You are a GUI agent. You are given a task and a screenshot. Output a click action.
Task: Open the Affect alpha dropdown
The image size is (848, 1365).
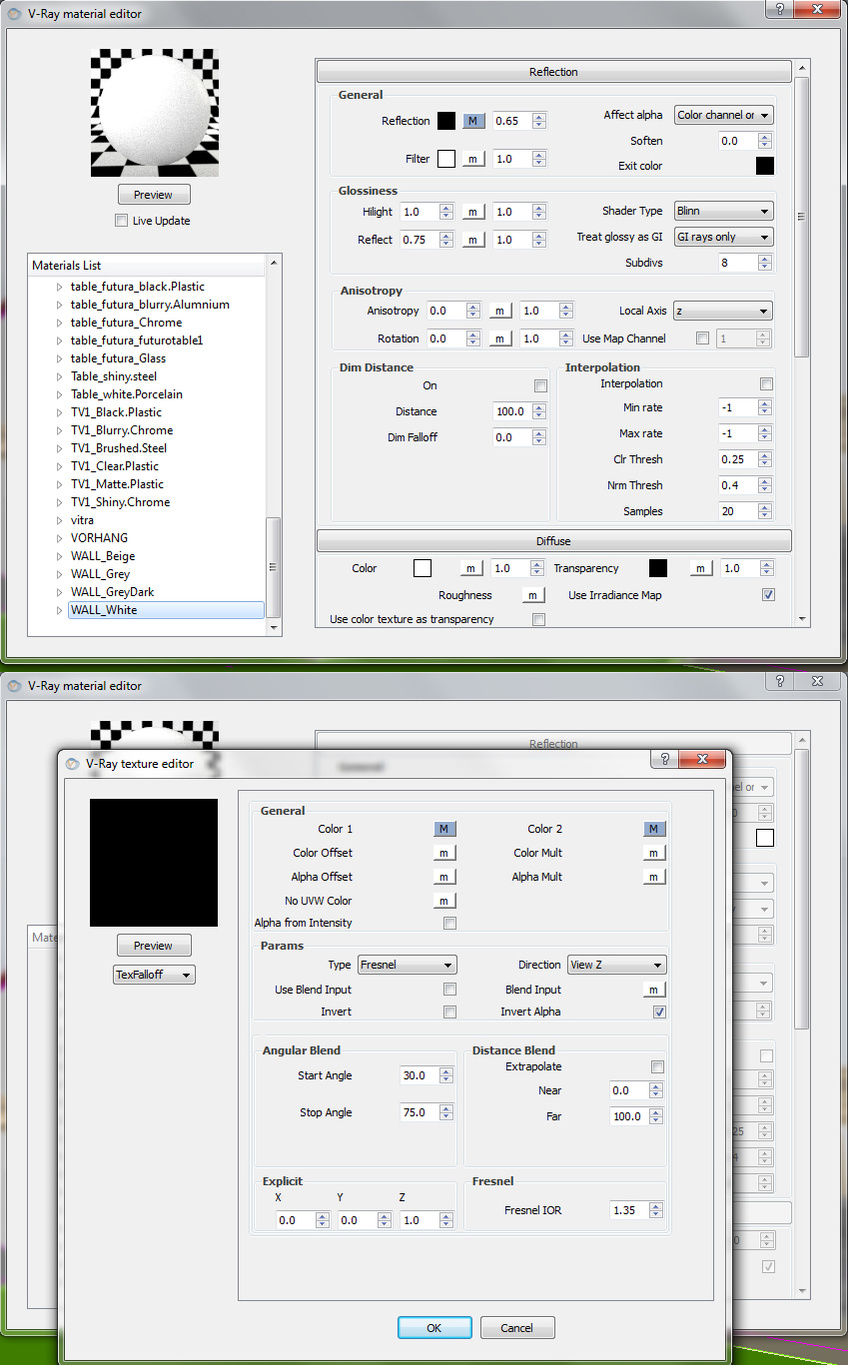(x=724, y=115)
